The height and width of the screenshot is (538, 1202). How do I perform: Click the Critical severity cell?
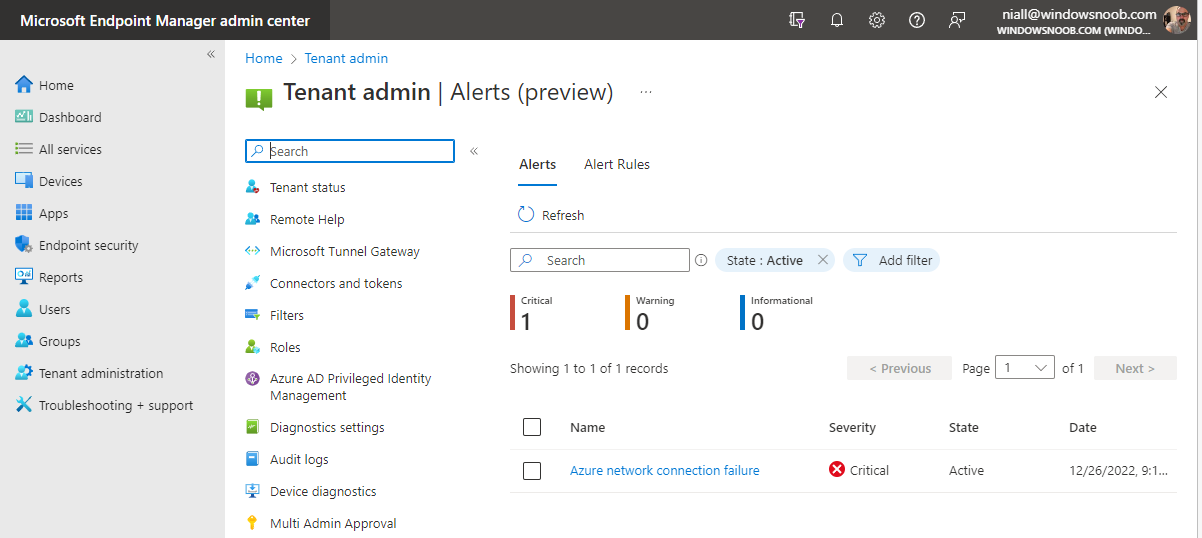click(859, 470)
